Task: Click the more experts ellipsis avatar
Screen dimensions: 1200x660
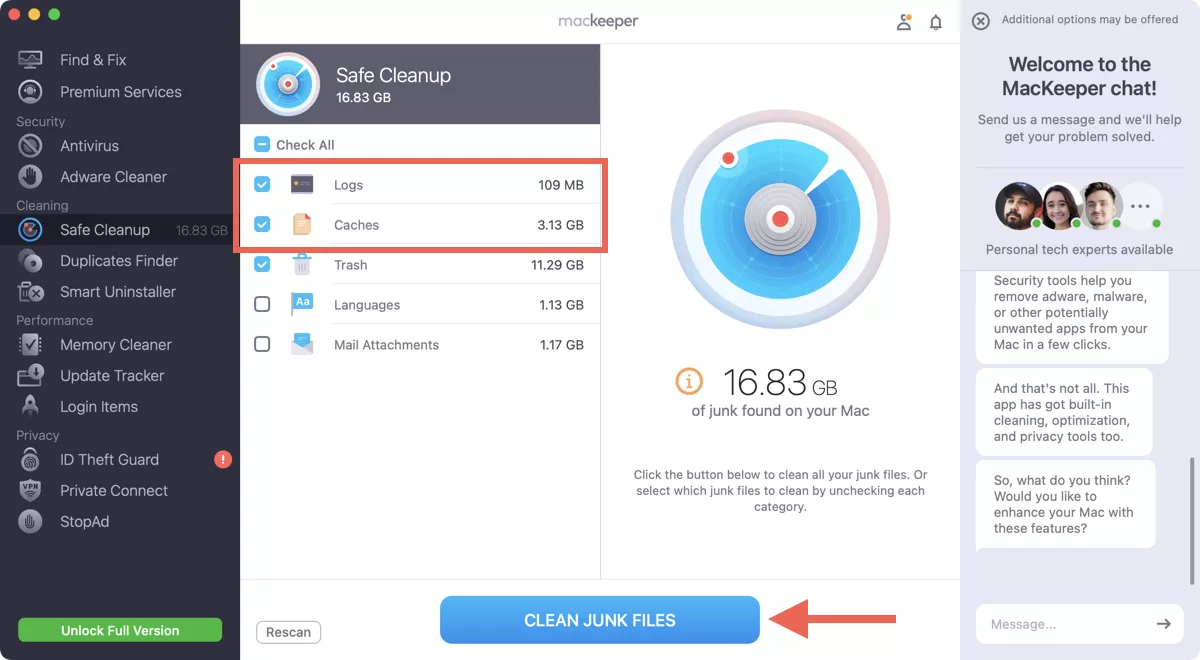Action: pyautogui.click(x=1140, y=206)
